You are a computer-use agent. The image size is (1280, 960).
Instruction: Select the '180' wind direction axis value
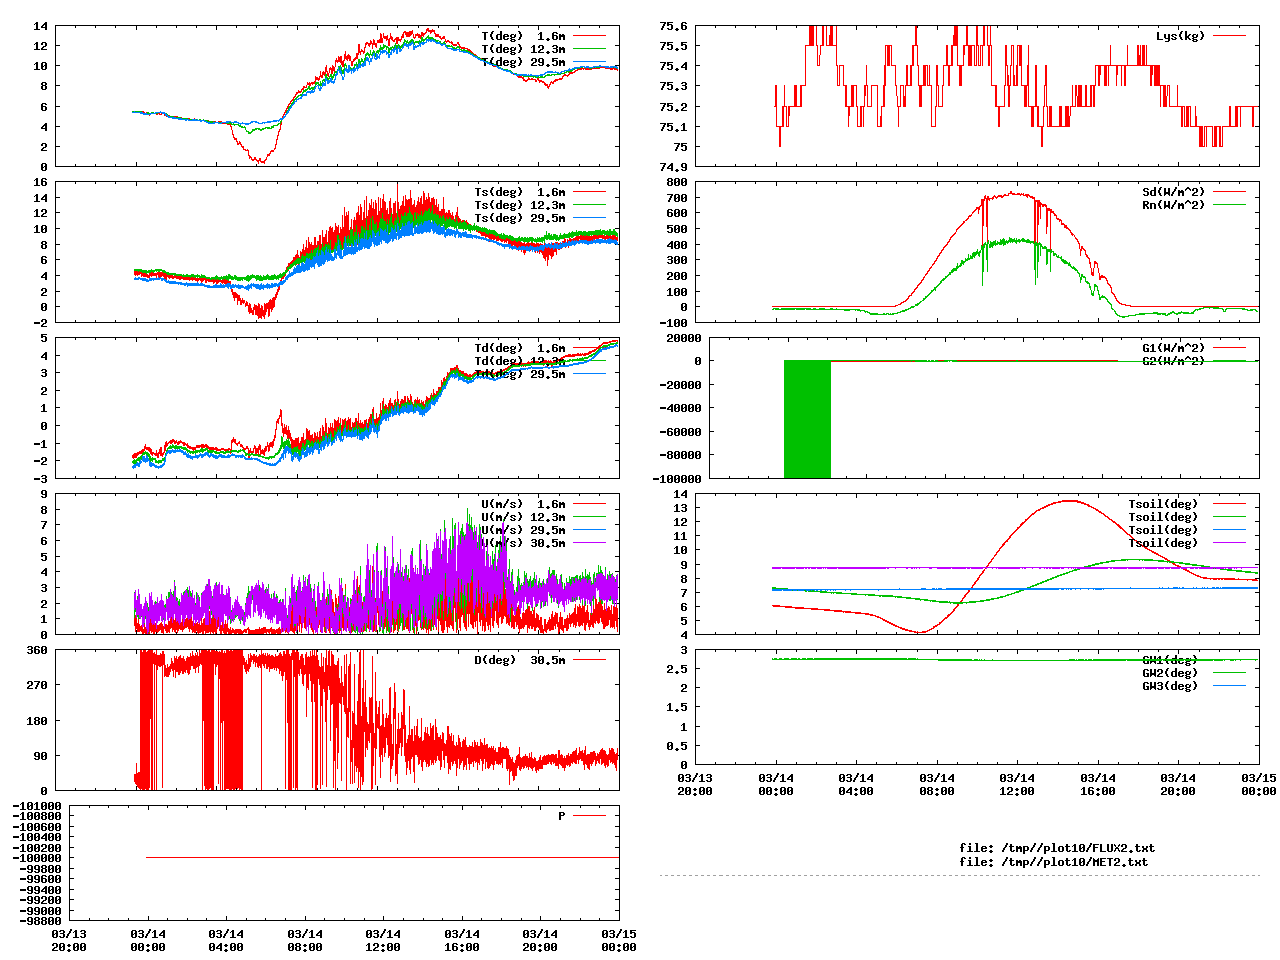[x=37, y=721]
